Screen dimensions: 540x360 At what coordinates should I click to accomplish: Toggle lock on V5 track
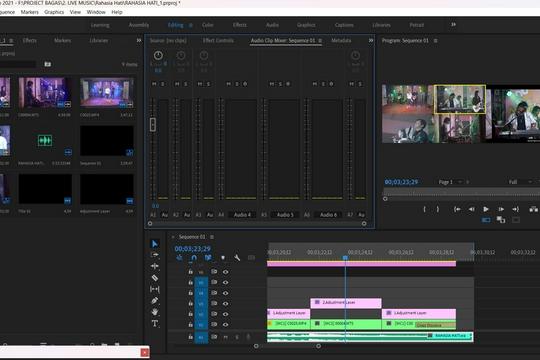(190, 282)
